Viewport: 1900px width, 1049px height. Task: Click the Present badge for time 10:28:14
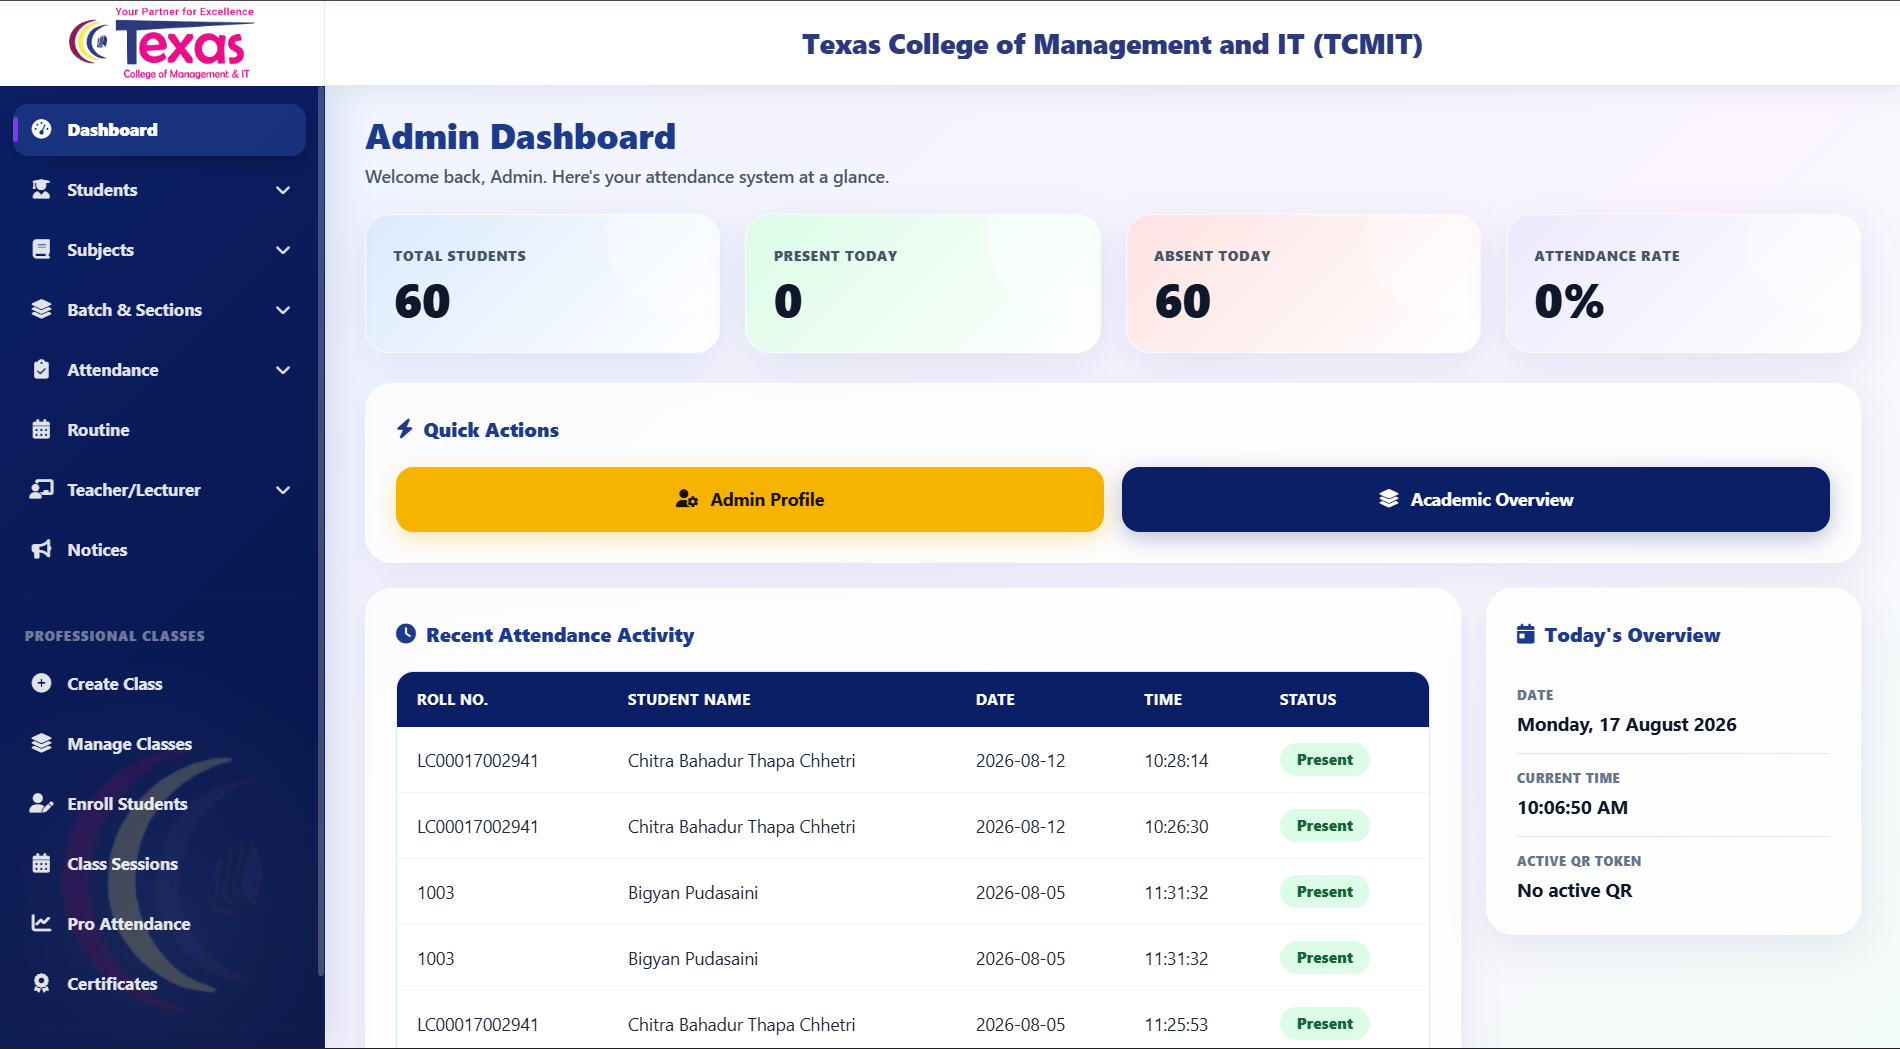(x=1325, y=760)
